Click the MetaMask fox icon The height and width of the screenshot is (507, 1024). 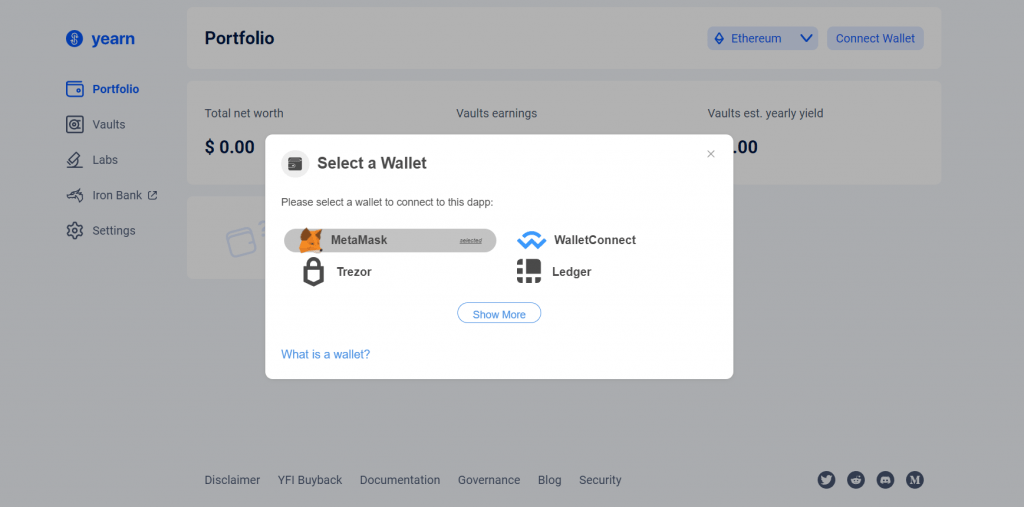[311, 240]
